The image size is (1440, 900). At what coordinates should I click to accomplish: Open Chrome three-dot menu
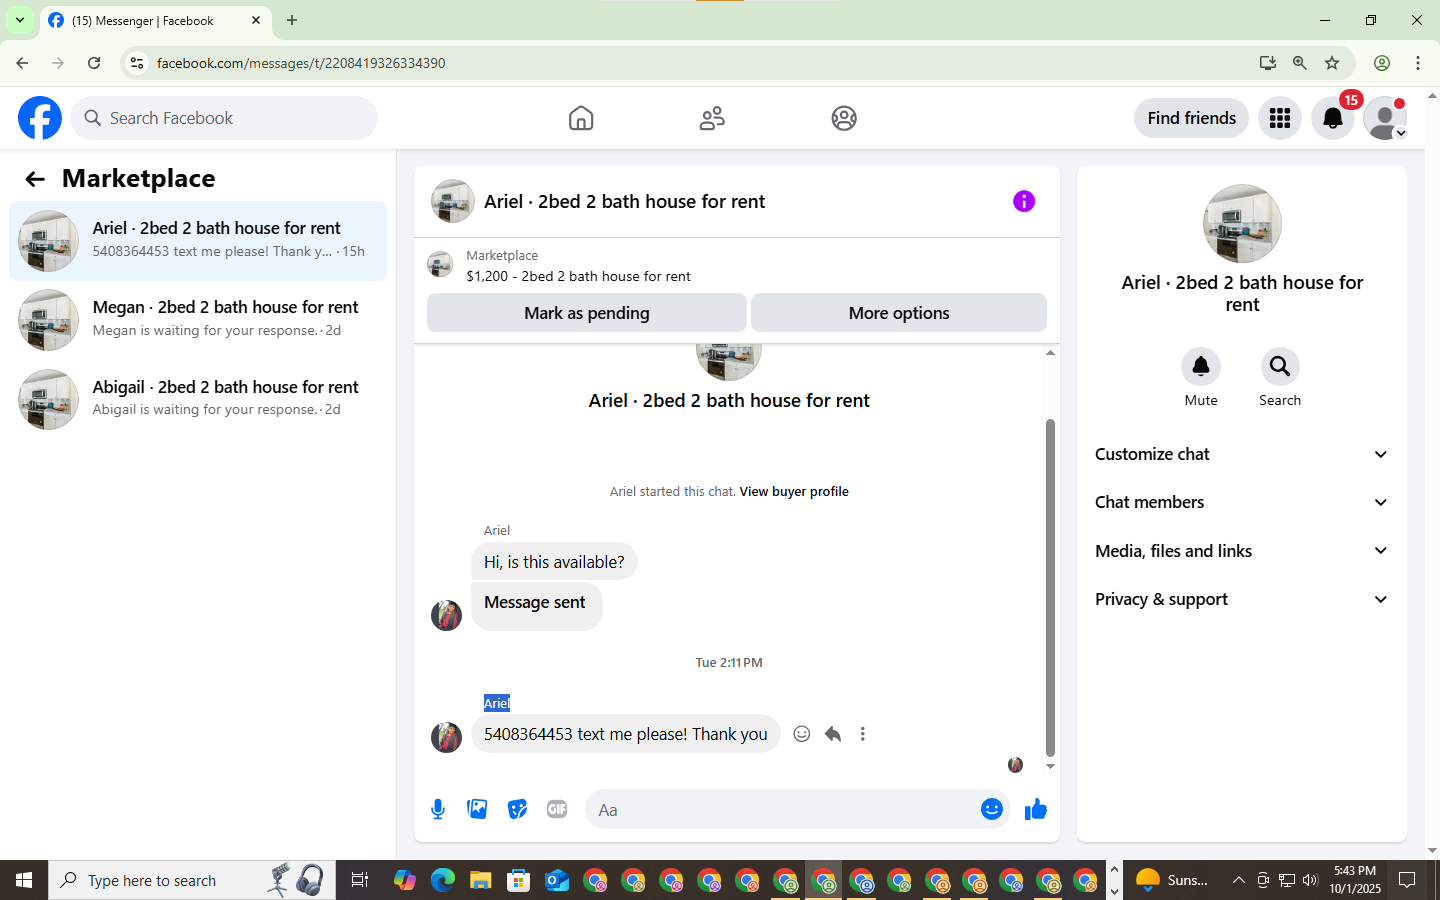click(x=1418, y=63)
